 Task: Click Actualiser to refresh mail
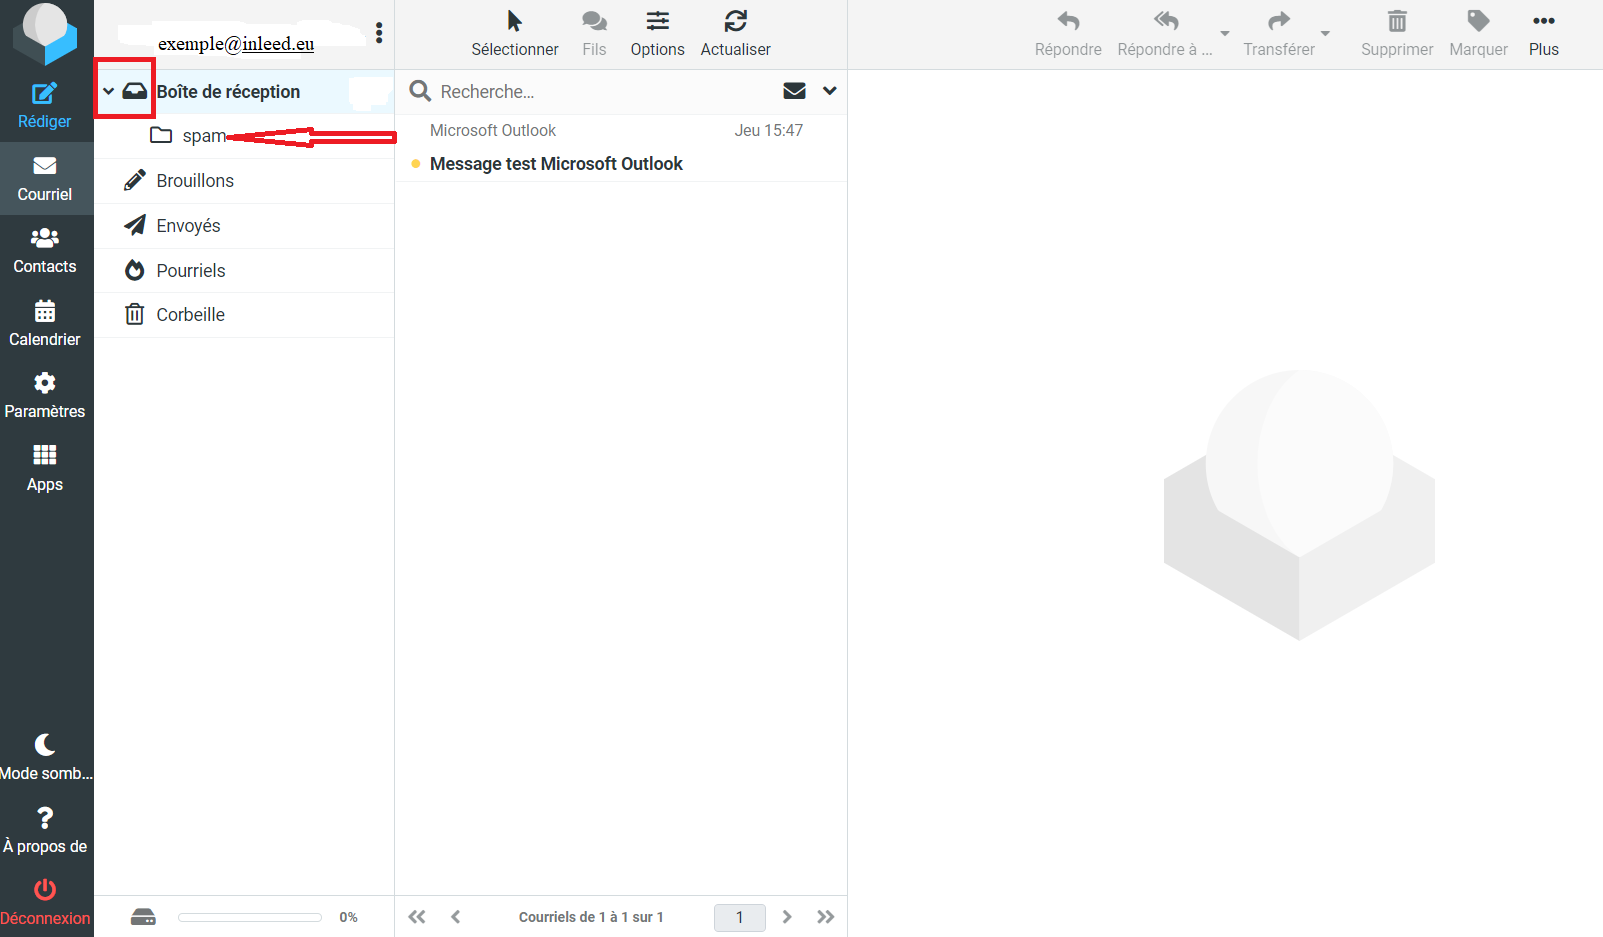point(735,34)
